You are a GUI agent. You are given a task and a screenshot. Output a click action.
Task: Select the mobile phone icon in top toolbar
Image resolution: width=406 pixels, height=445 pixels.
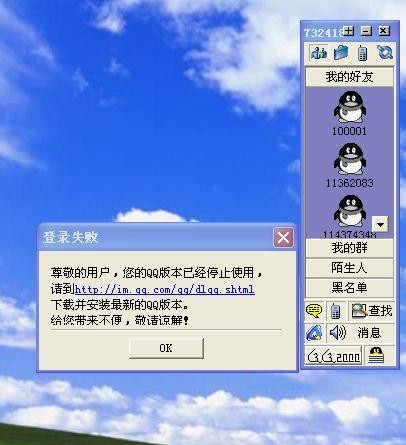(362, 53)
